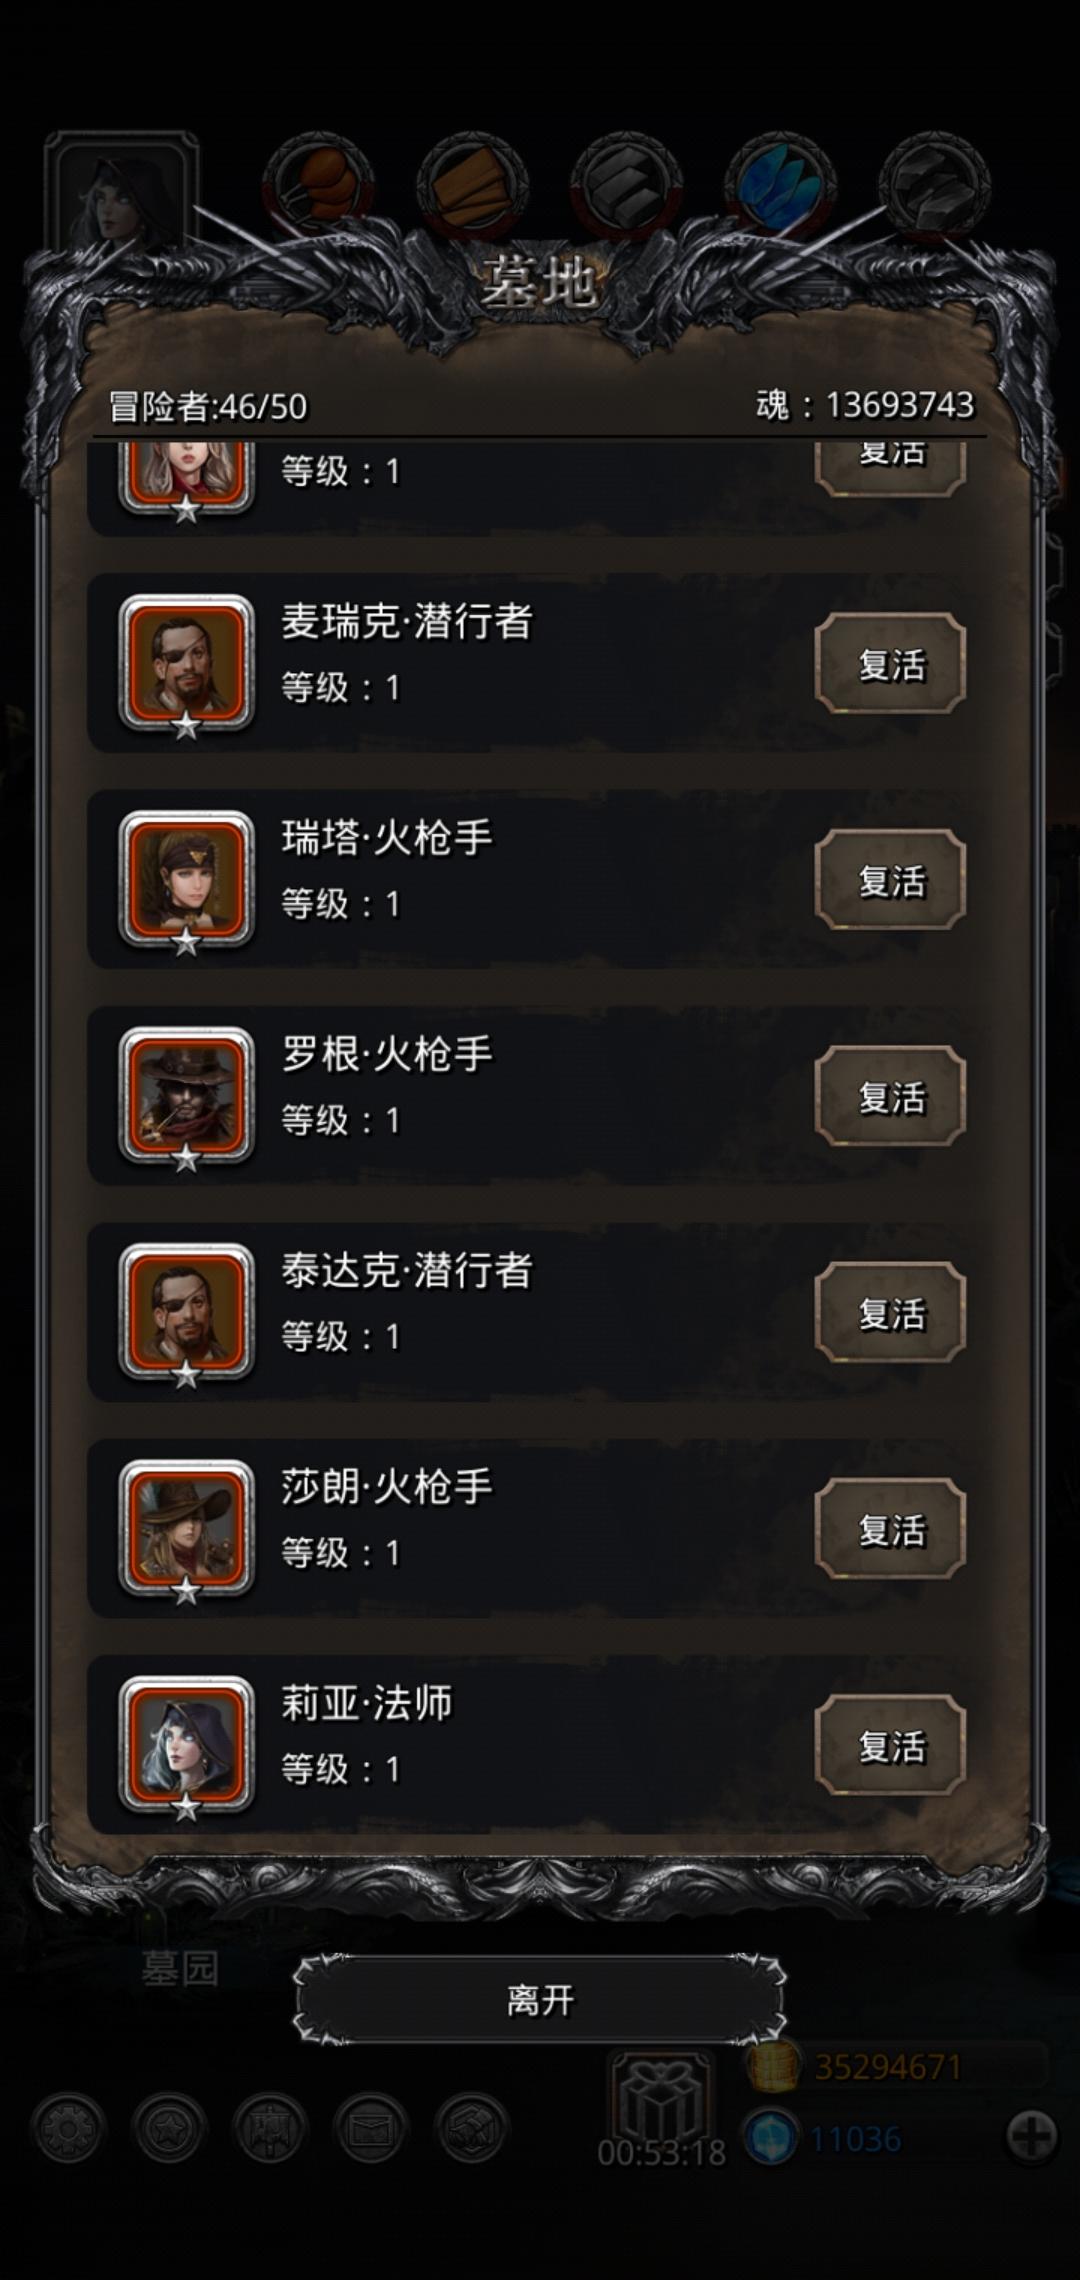This screenshot has height=2280, width=1080.
Task: Select 麦瑞克·潜行者 eyepatch portrait
Action: tap(186, 663)
